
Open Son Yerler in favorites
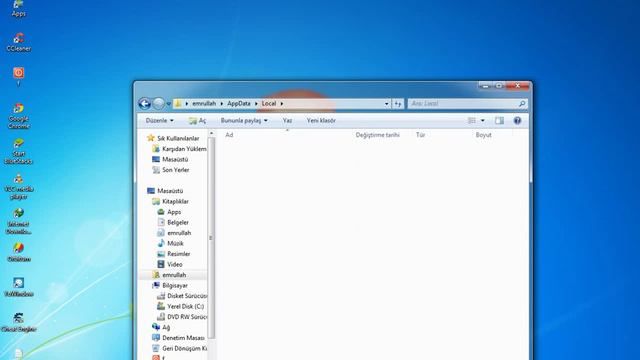pyautogui.click(x=176, y=170)
